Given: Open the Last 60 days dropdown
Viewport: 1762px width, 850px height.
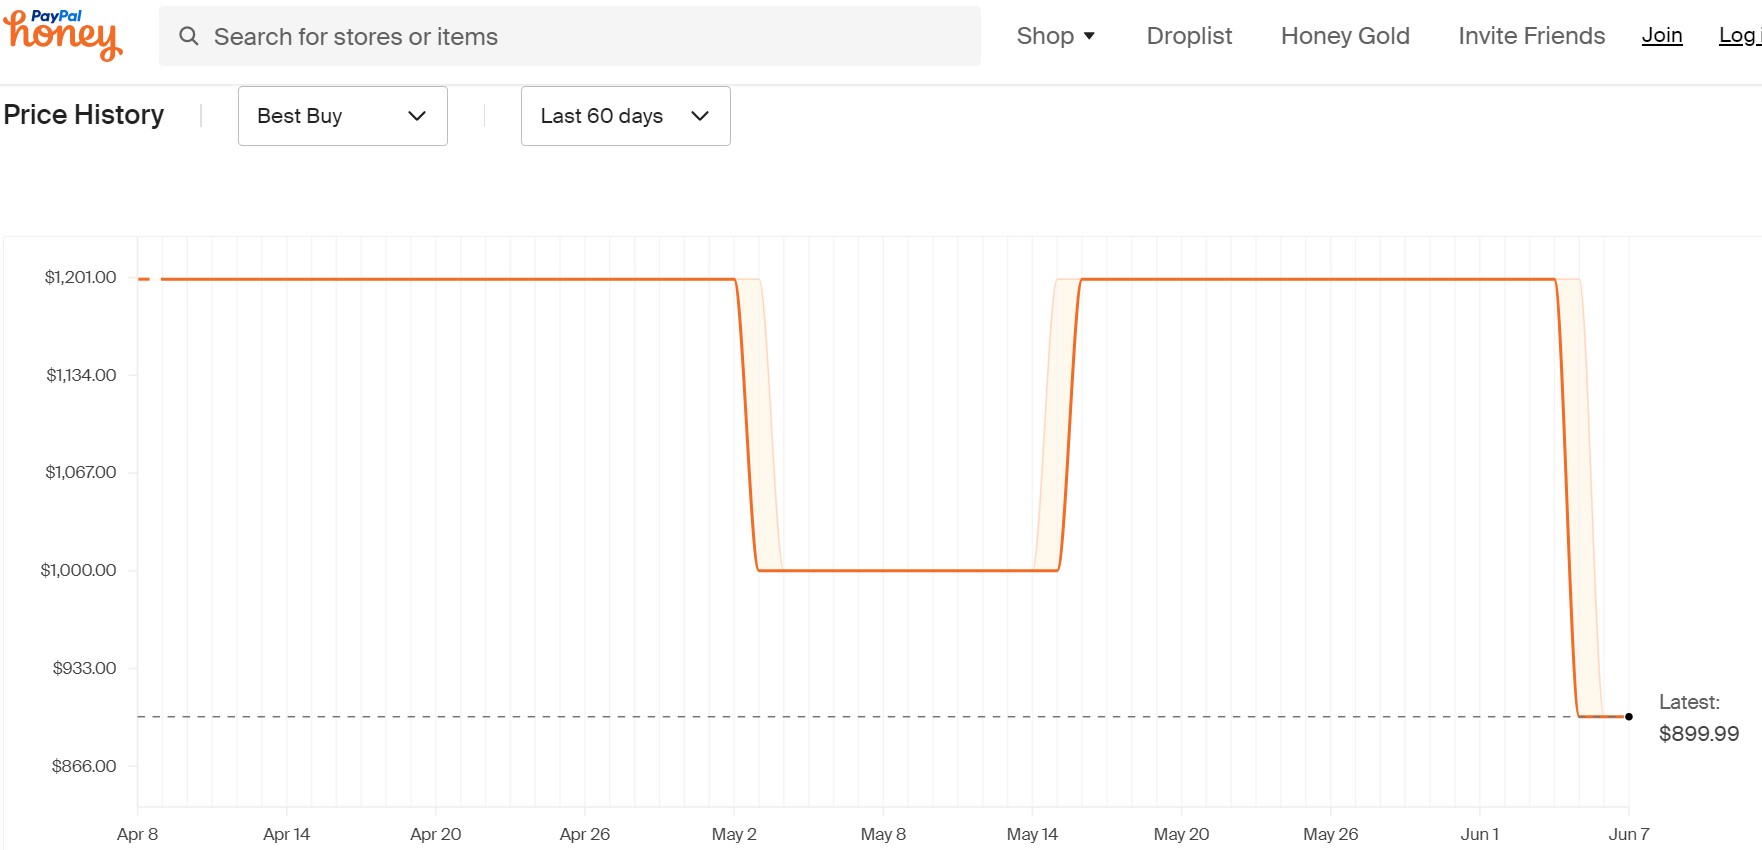Looking at the screenshot, I should coord(625,116).
